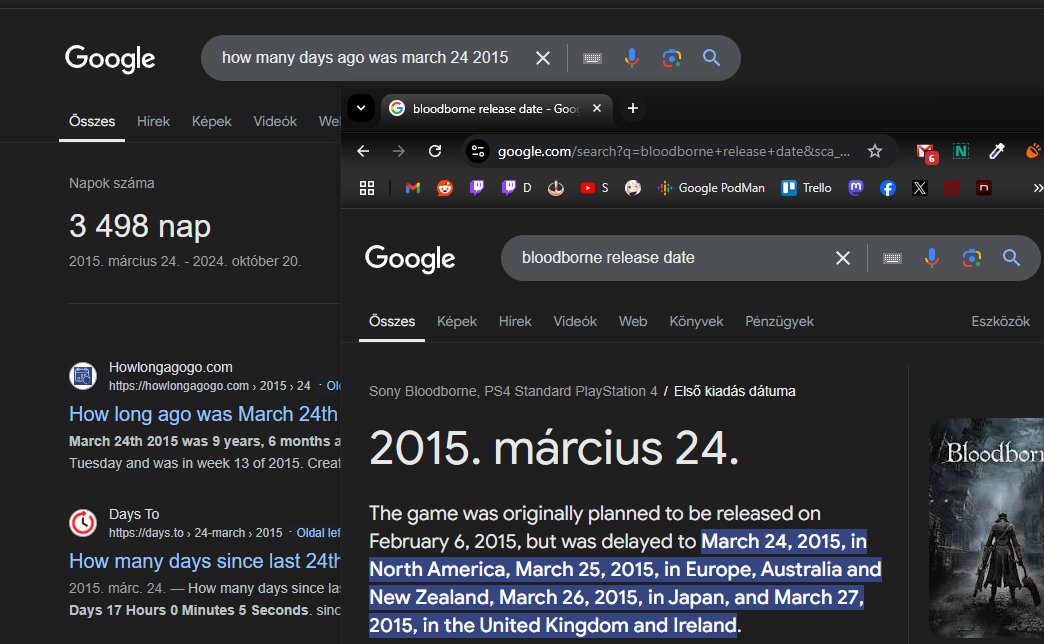Start voice search in bloodborne window

(x=931, y=258)
